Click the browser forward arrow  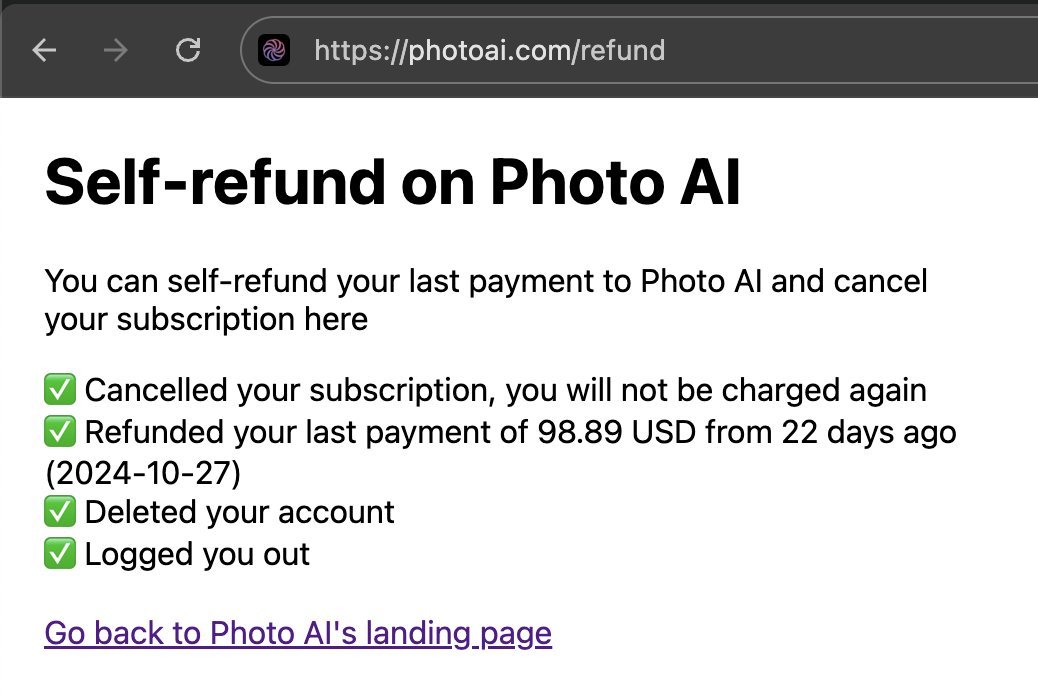(116, 50)
